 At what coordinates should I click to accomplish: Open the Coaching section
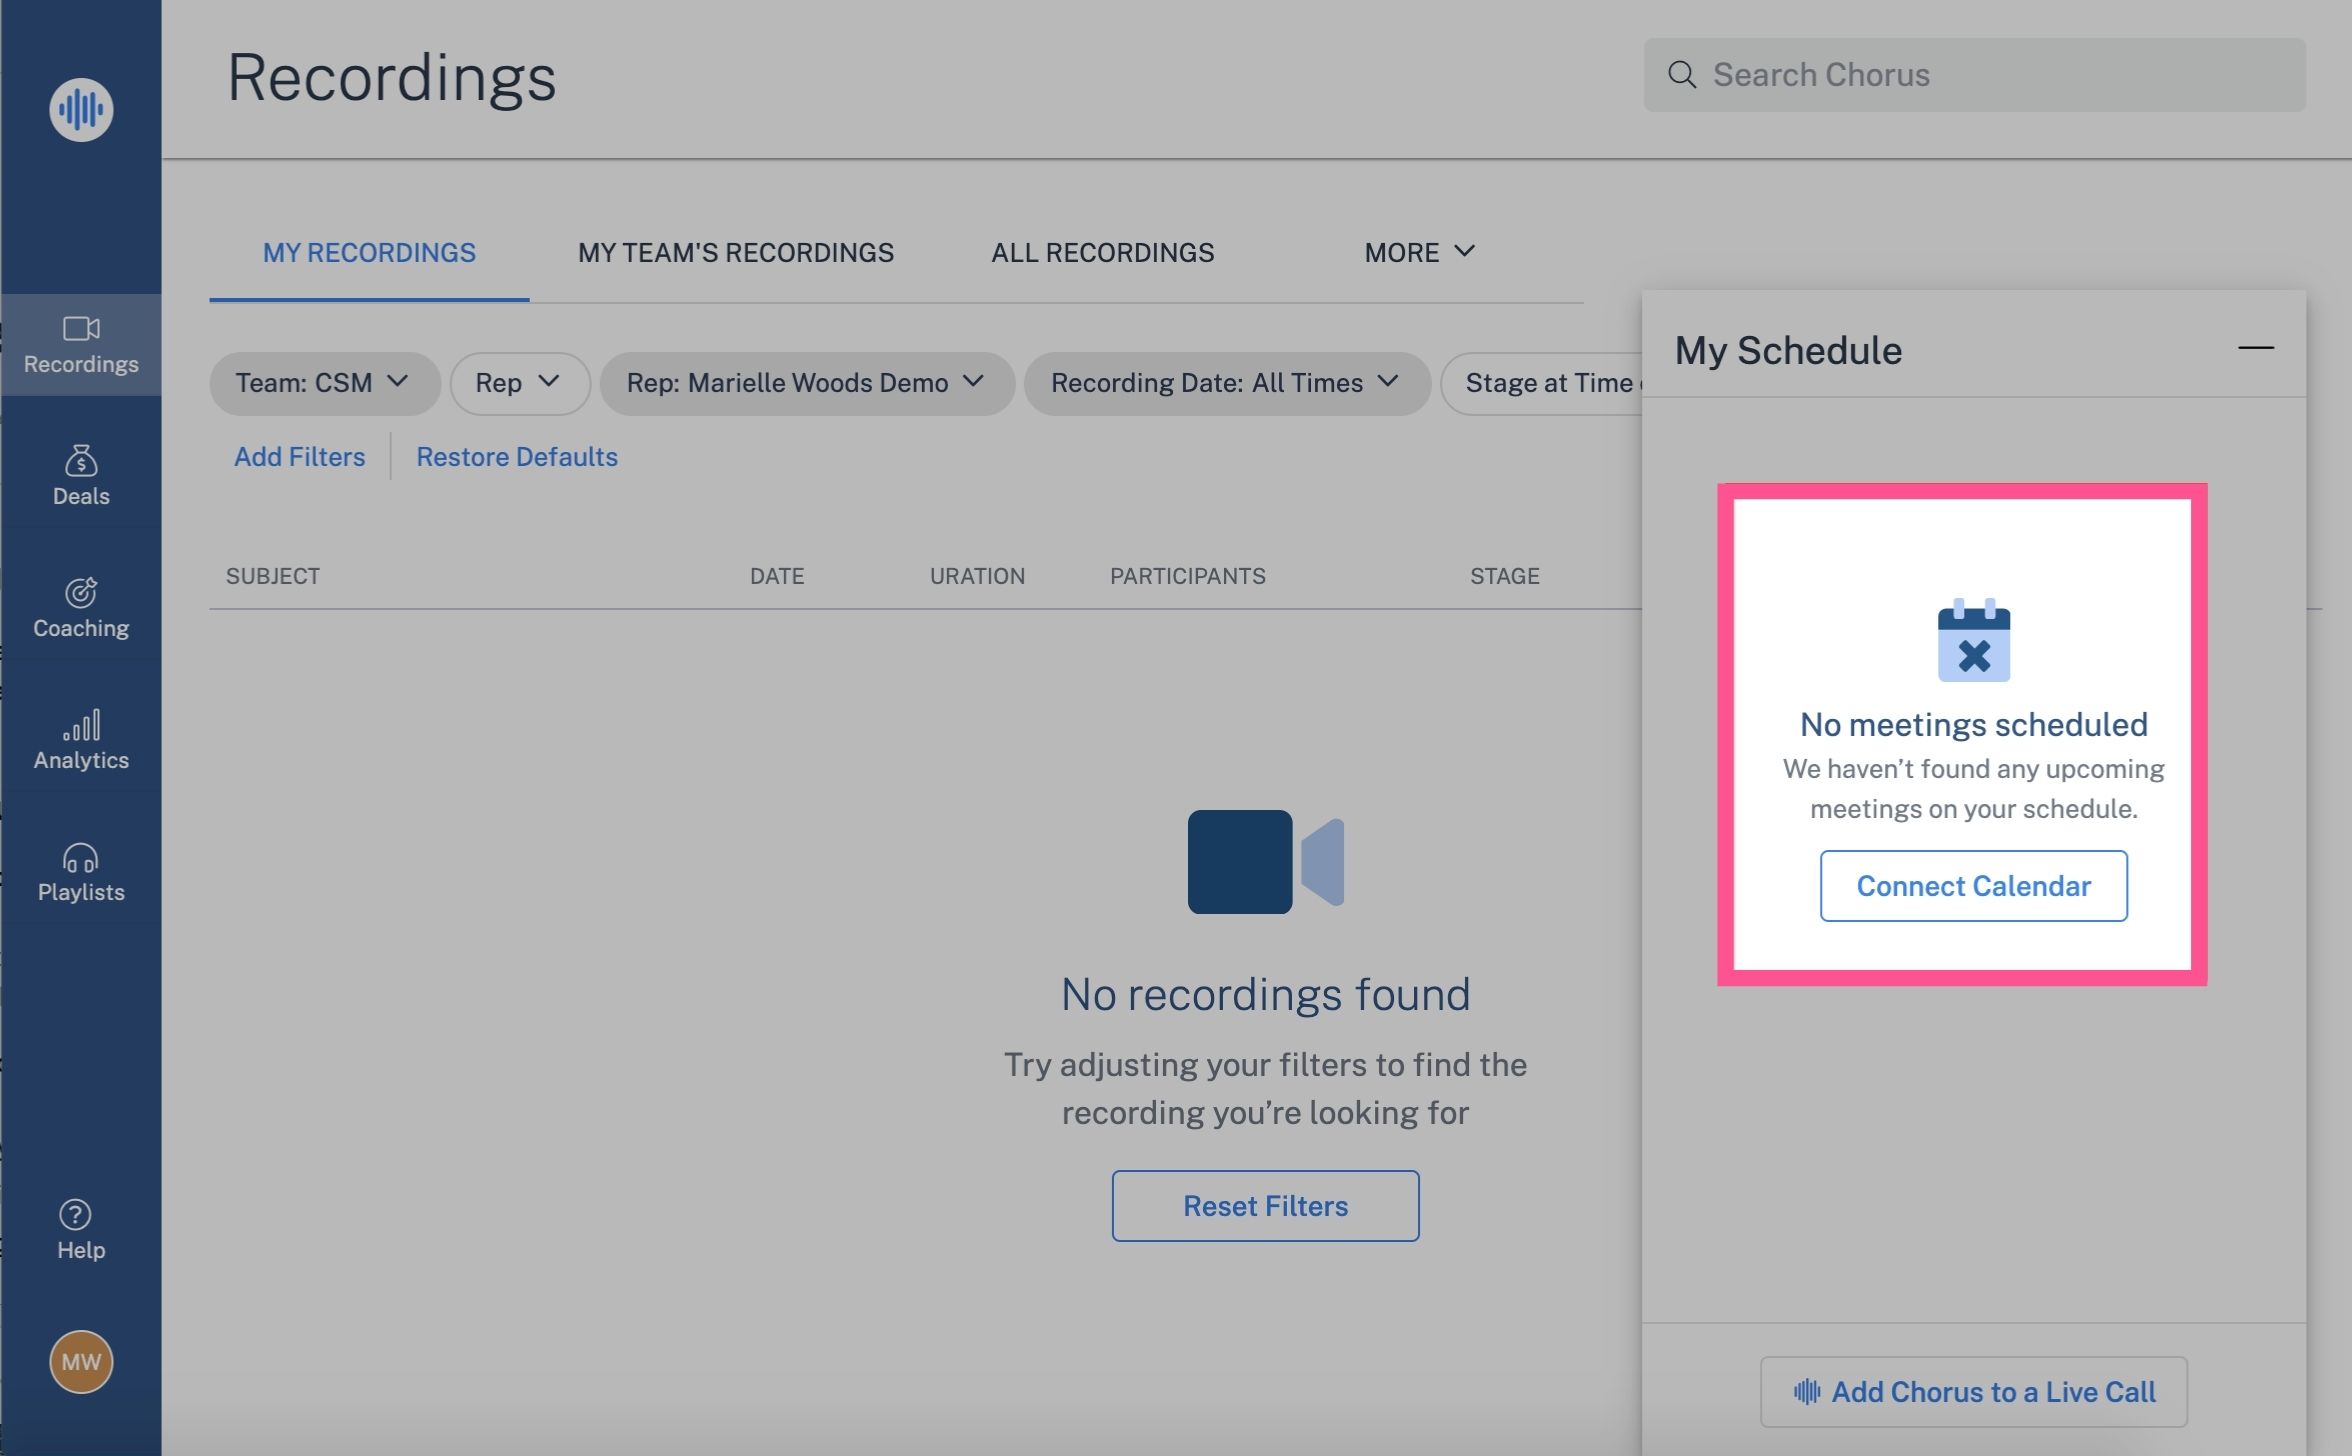(81, 608)
